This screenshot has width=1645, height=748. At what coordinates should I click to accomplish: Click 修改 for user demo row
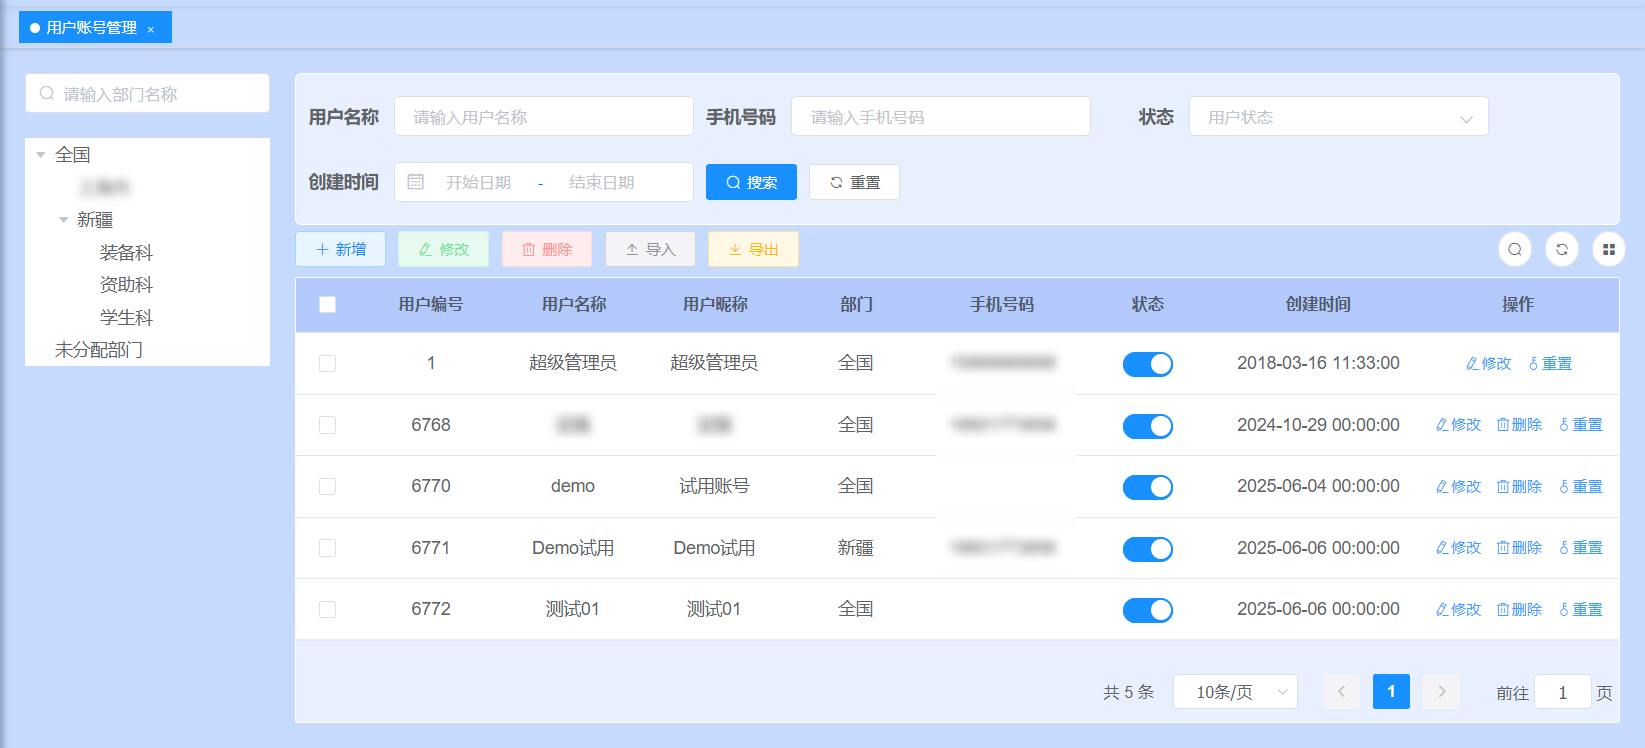pyautogui.click(x=1458, y=487)
